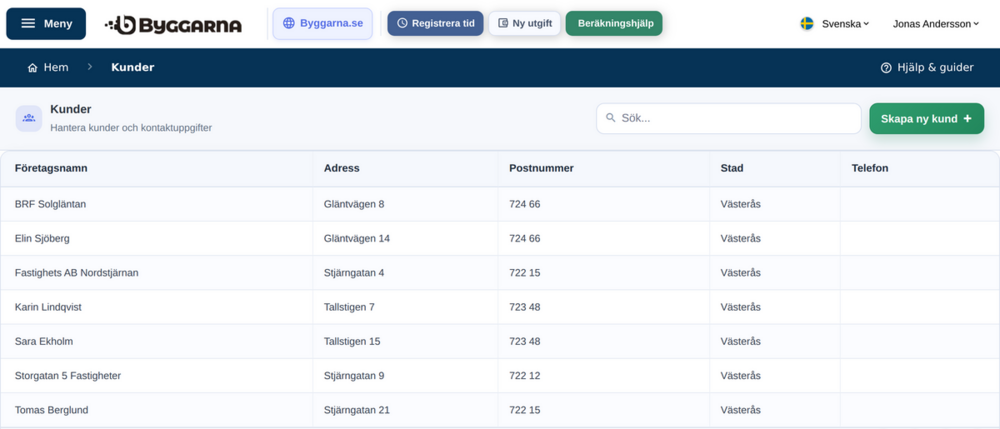Click postal code 722 12

[525, 376]
